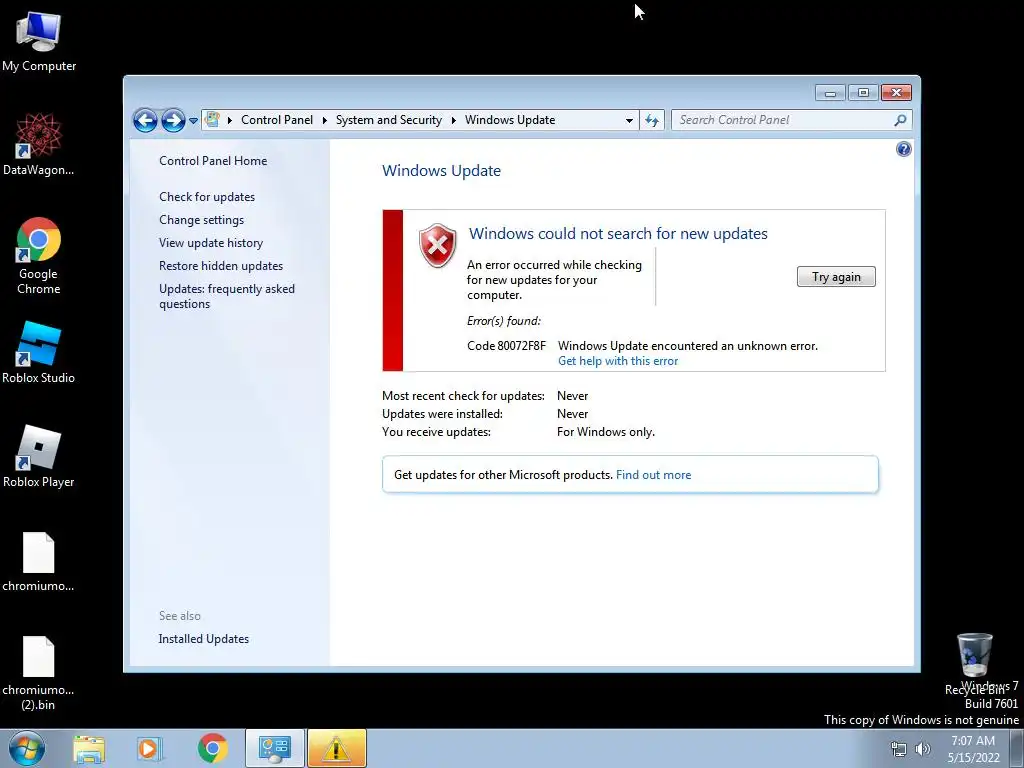Click the red error shield icon
Screen dimensions: 1024x768
tap(438, 246)
